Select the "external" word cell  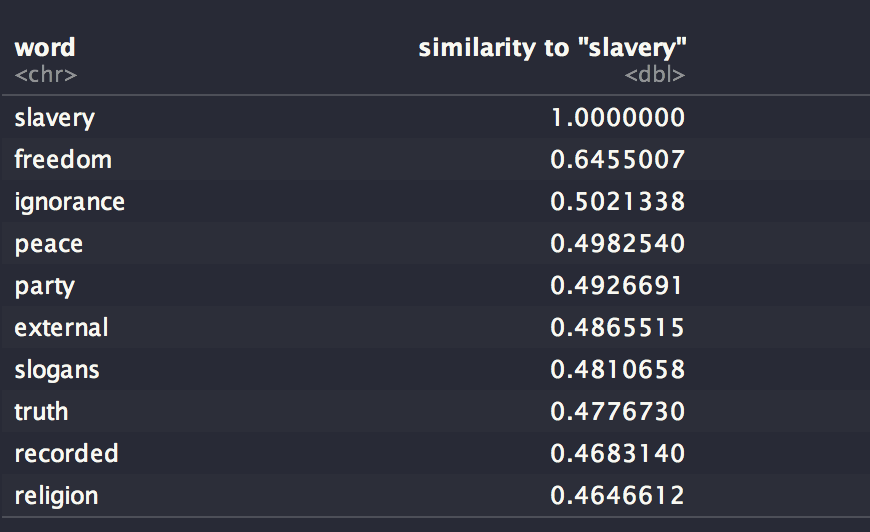coord(61,328)
